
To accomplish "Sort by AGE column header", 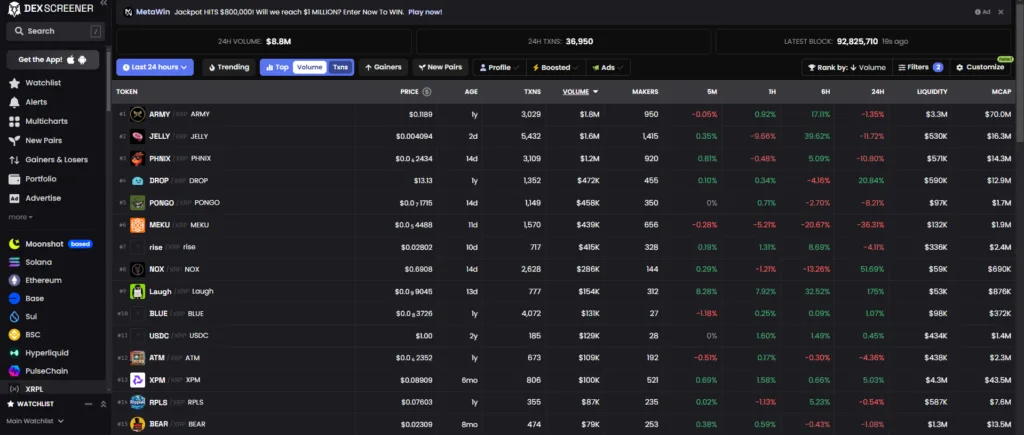I will pyautogui.click(x=471, y=92).
